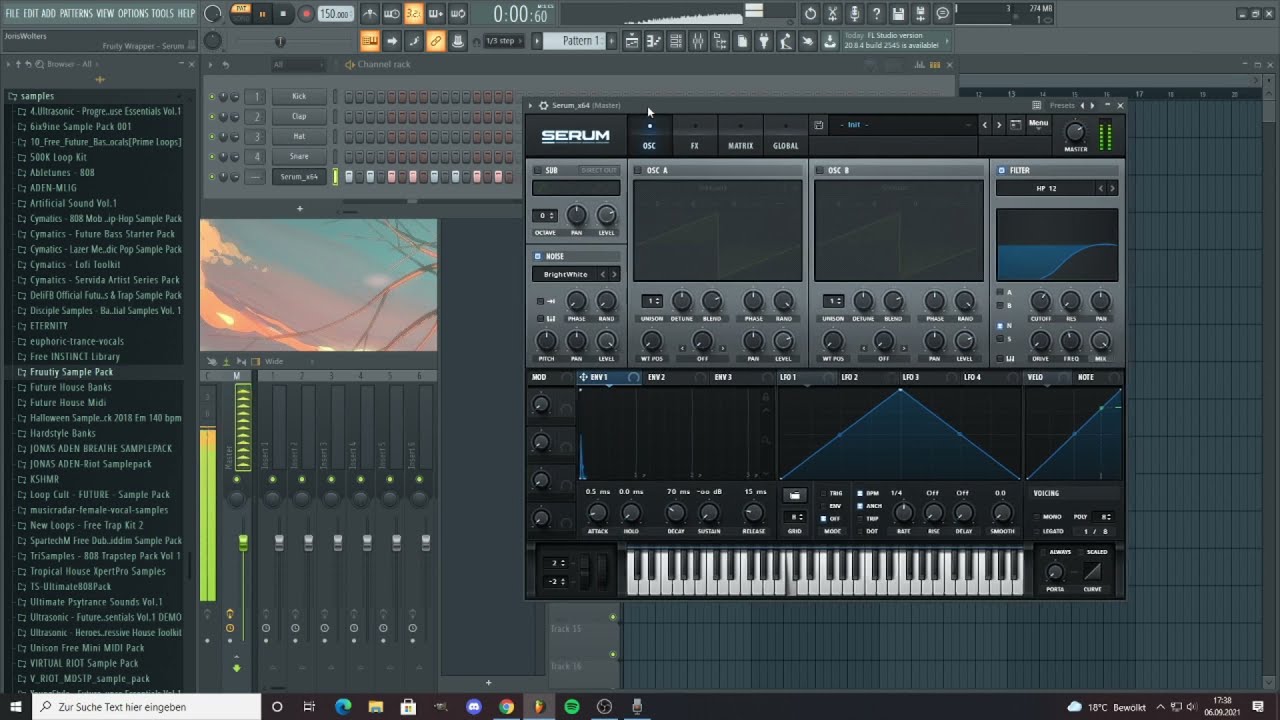The image size is (1280, 720).
Task: Open the BrightWhite noise dropdown
Action: pos(565,274)
